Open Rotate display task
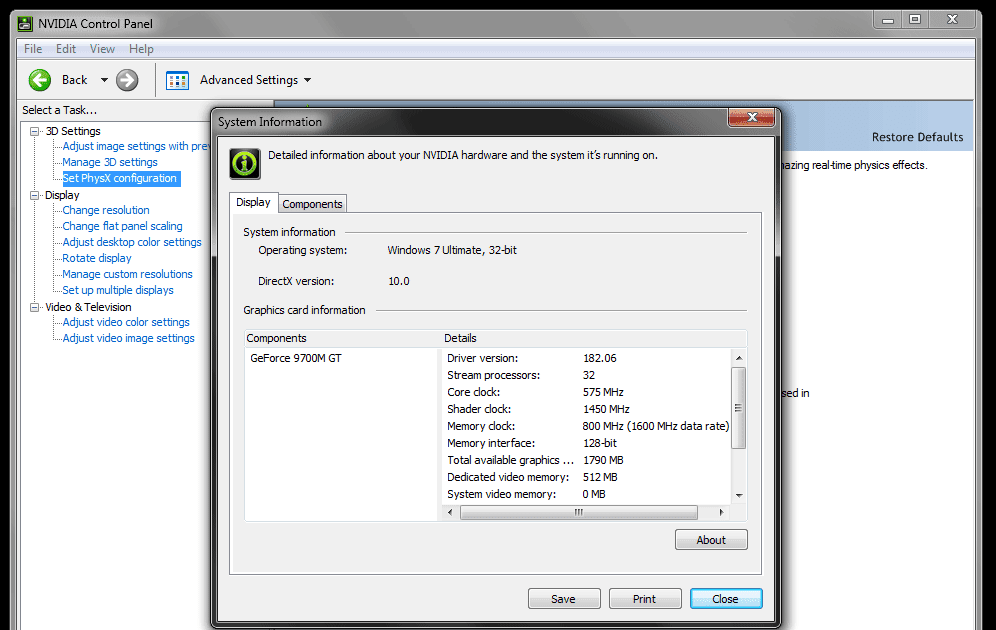The width and height of the screenshot is (996, 630). coord(97,258)
